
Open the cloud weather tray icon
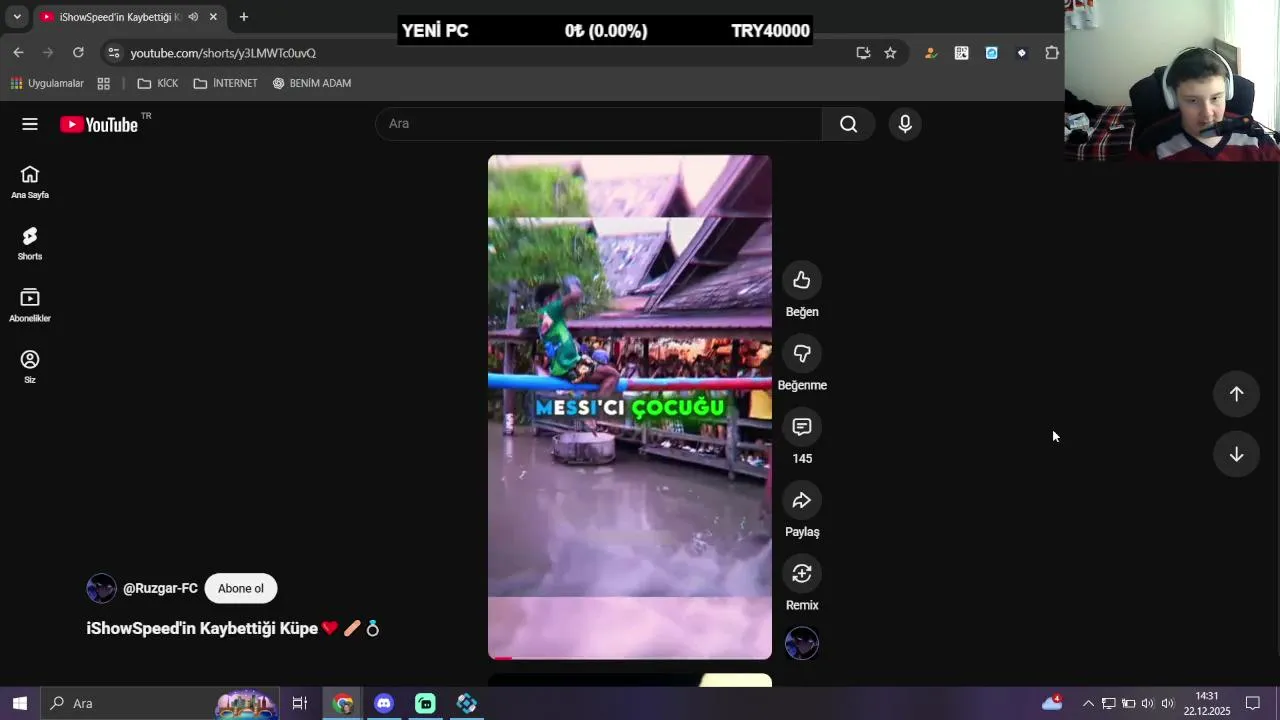(1052, 703)
